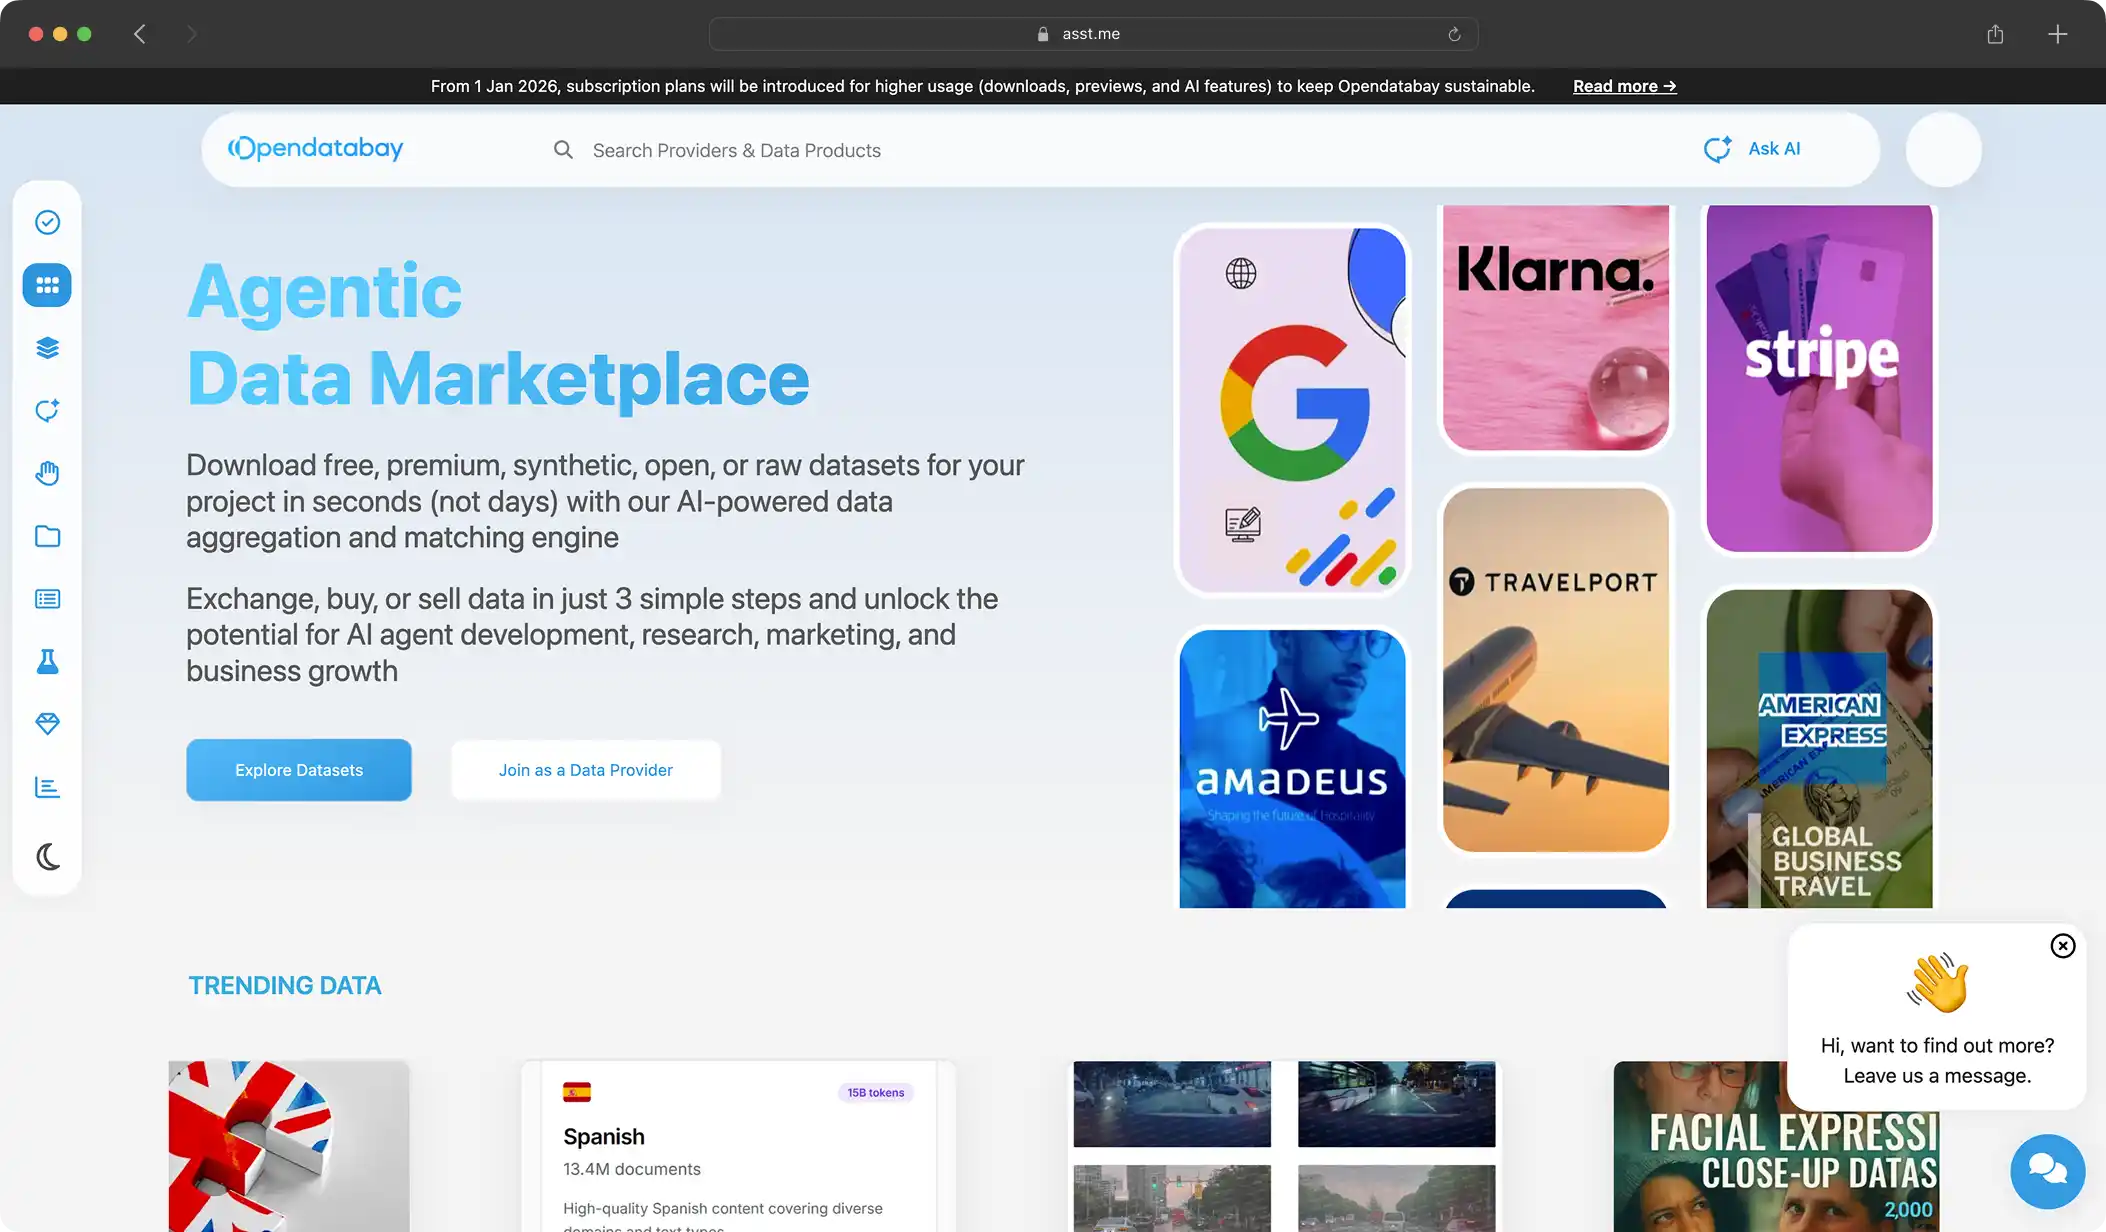Select the lab flask icon in the sidebar
This screenshot has height=1232, width=2106.
pyautogui.click(x=47, y=661)
